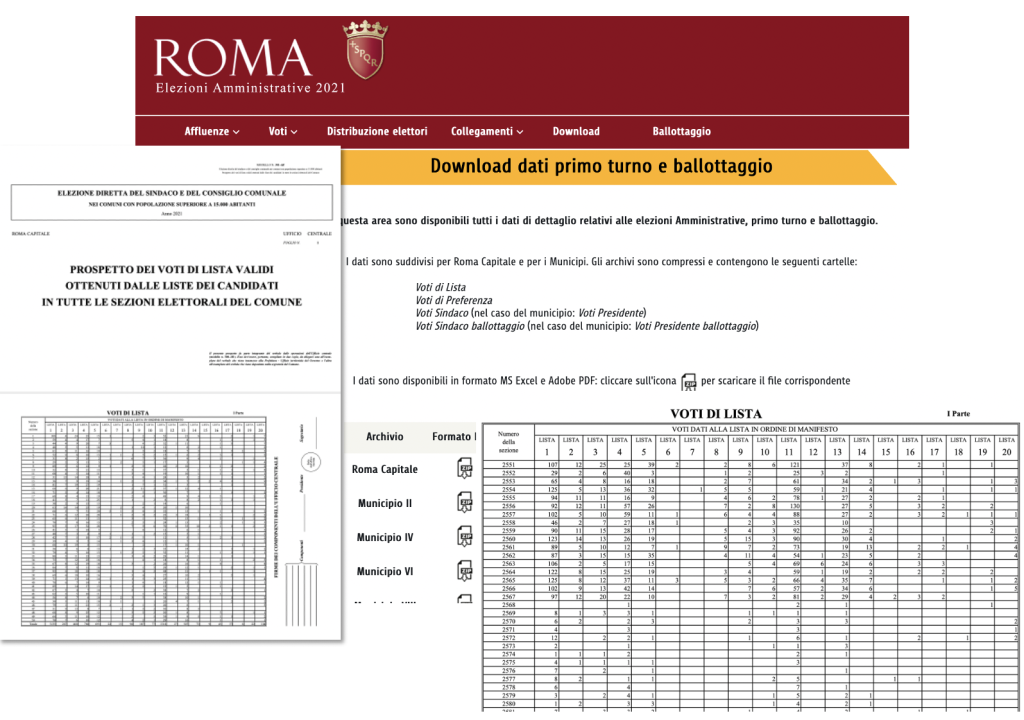Select the Municipio II archive name

click(385, 503)
